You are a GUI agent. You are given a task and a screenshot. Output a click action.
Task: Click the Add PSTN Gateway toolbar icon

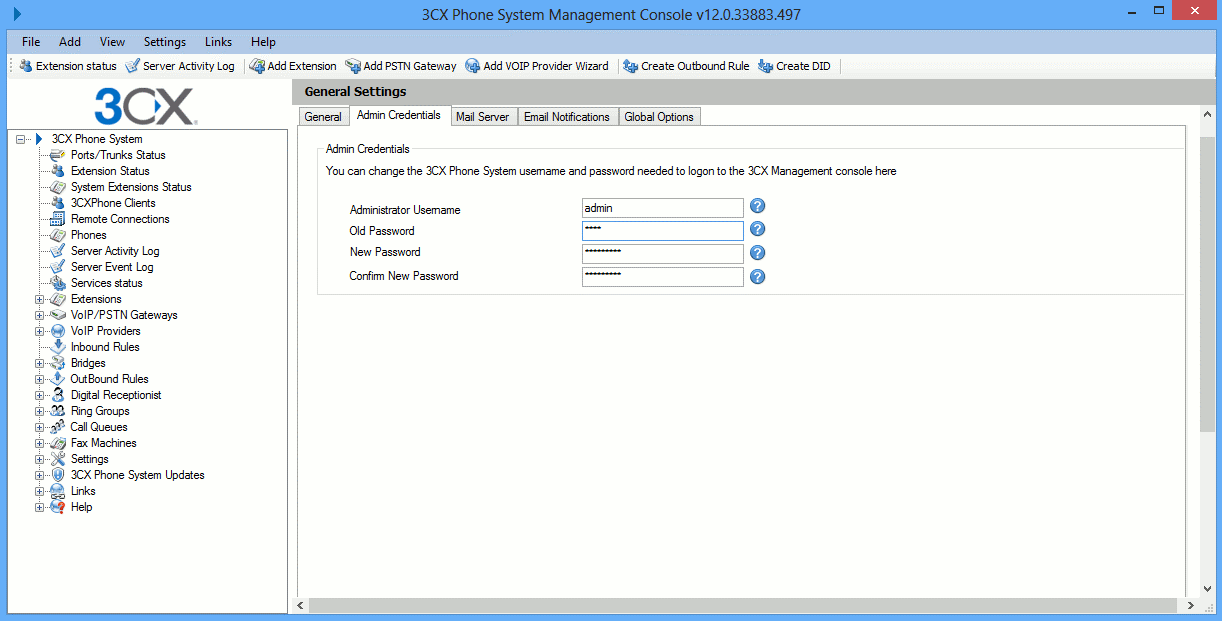click(x=353, y=66)
